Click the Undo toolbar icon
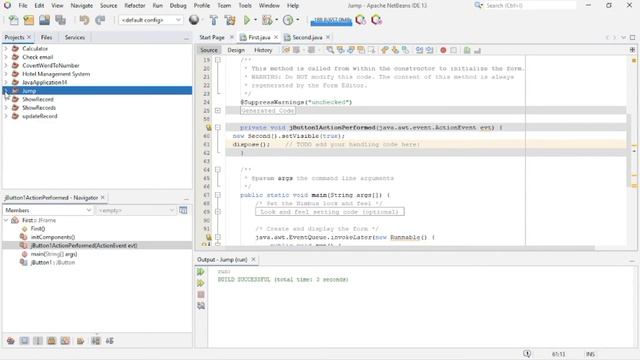This screenshot has width=640, height=360. pos(84,20)
